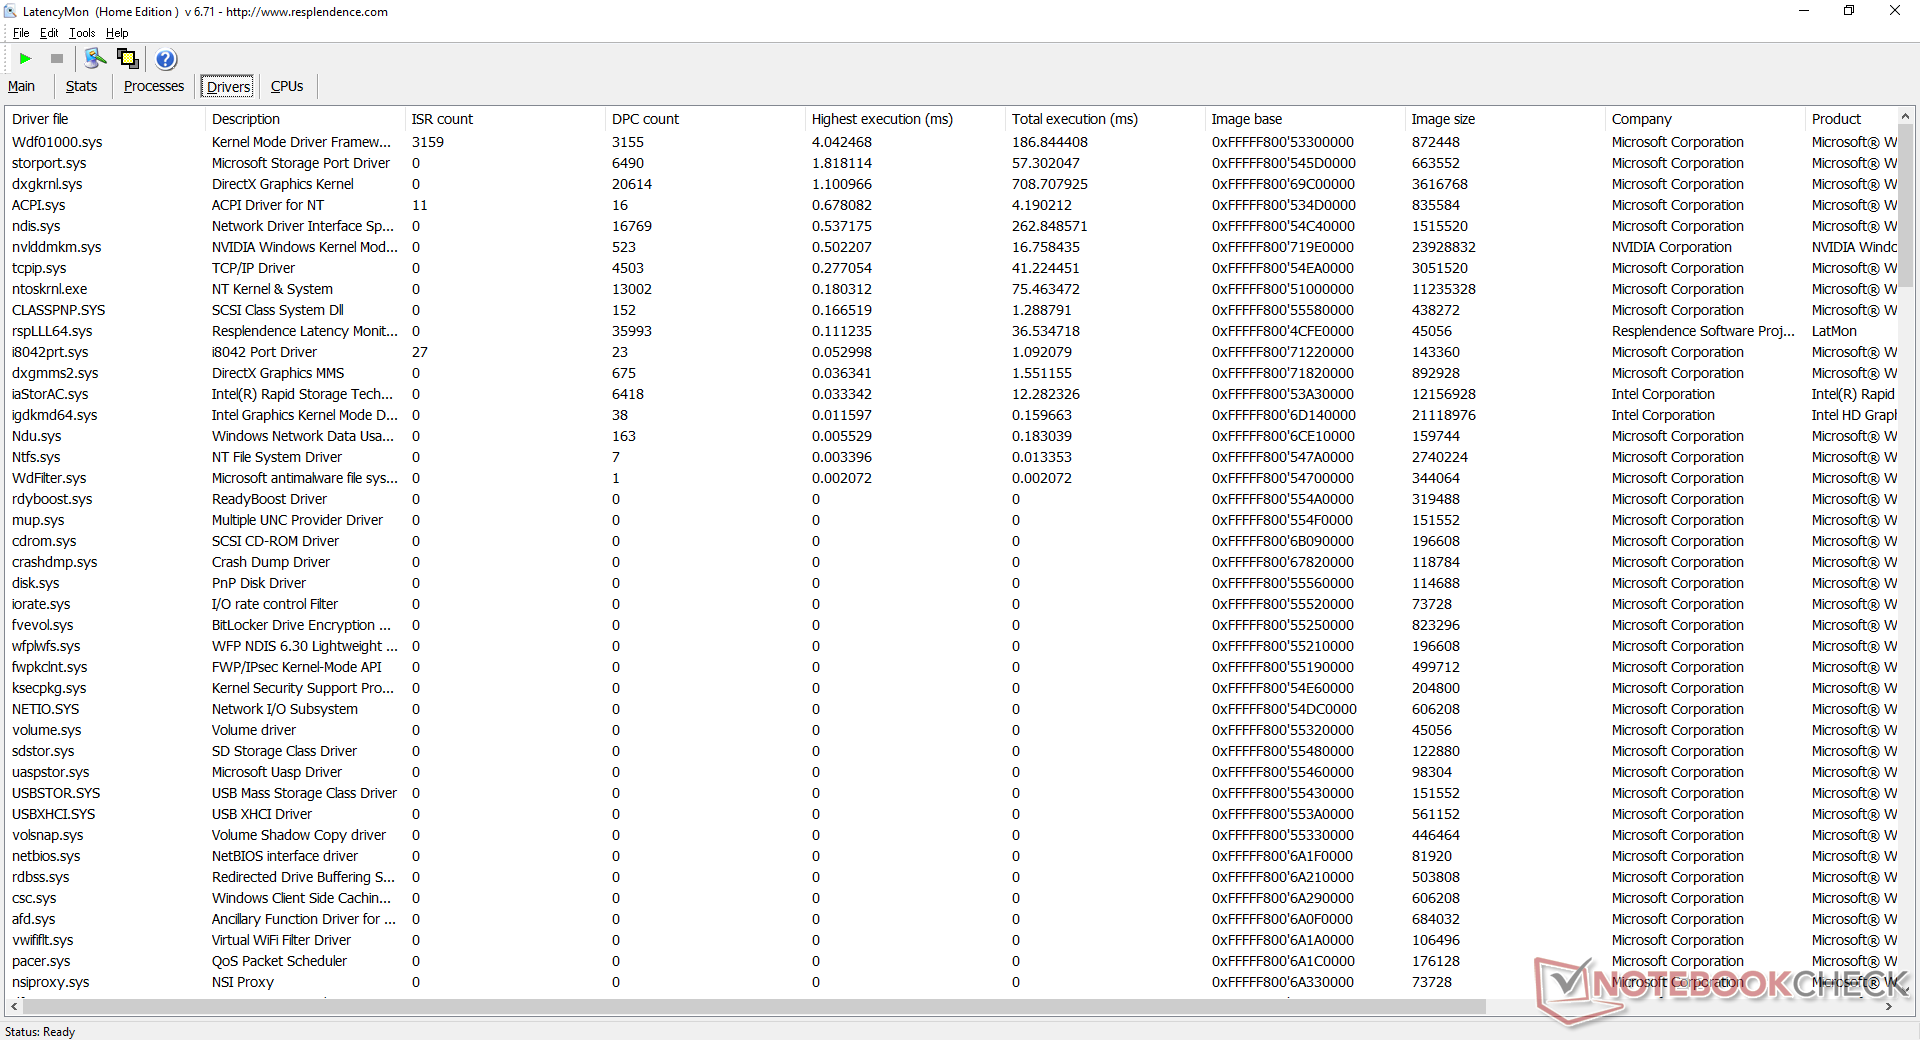Switch to the Processes tab
Viewport: 1920px width, 1040px height.
(x=154, y=86)
